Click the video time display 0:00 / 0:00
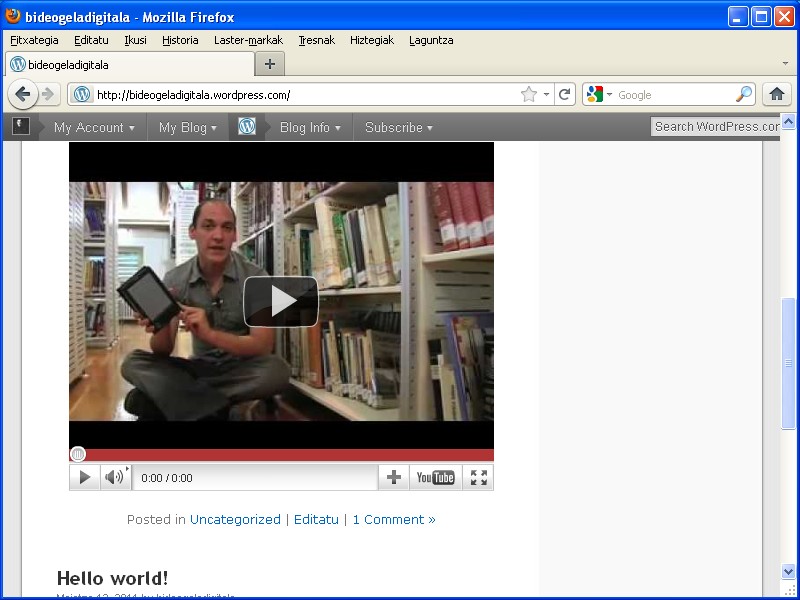This screenshot has height=600, width=800. tap(167, 478)
